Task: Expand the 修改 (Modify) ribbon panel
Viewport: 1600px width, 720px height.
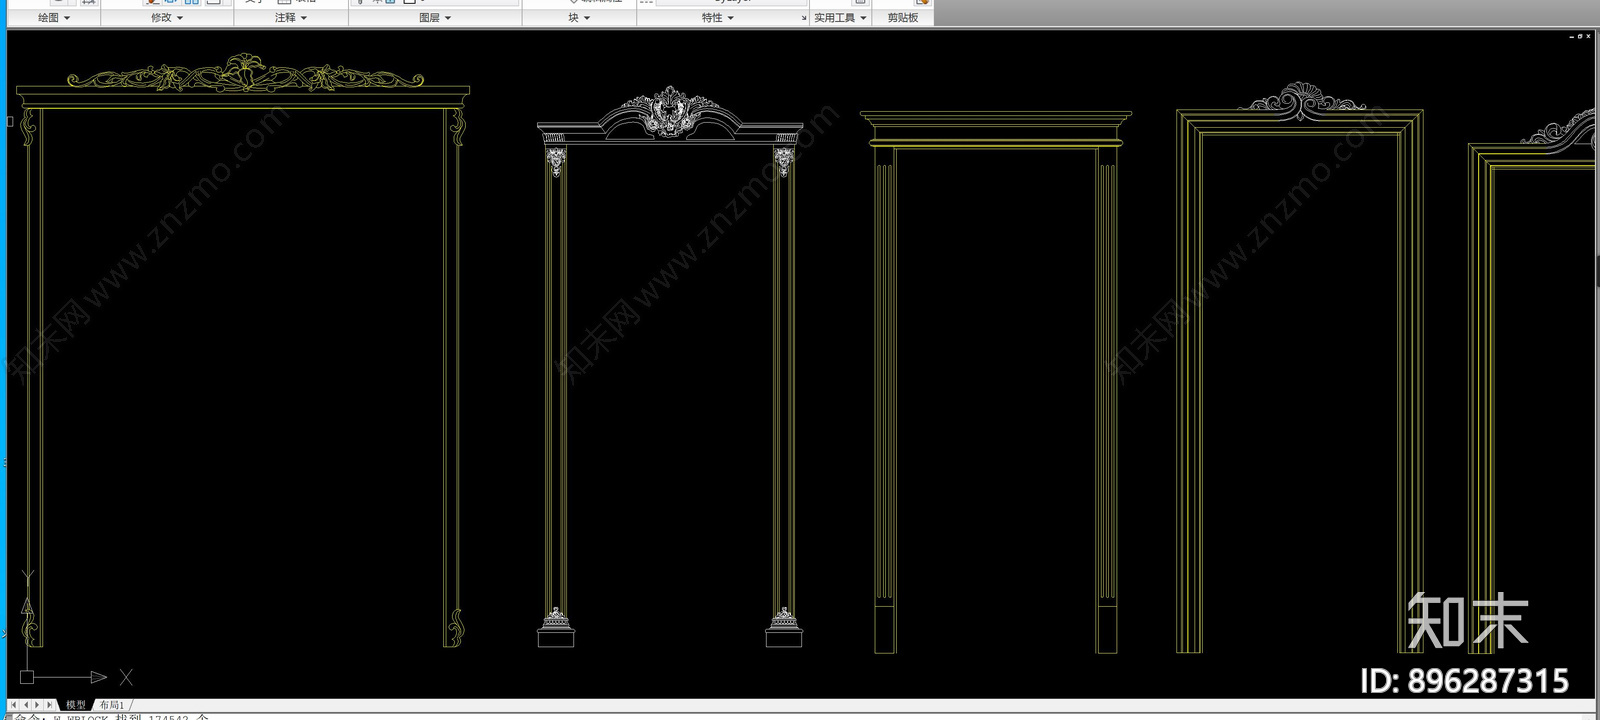Action: (x=167, y=17)
